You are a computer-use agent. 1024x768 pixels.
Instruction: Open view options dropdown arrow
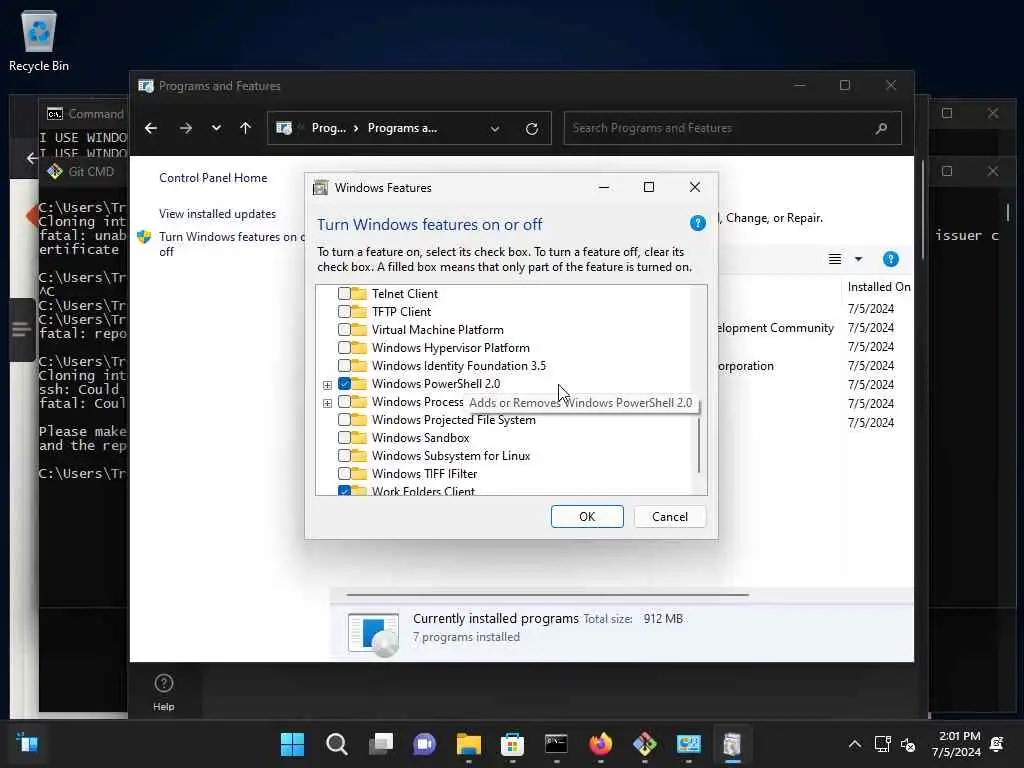pos(858,259)
